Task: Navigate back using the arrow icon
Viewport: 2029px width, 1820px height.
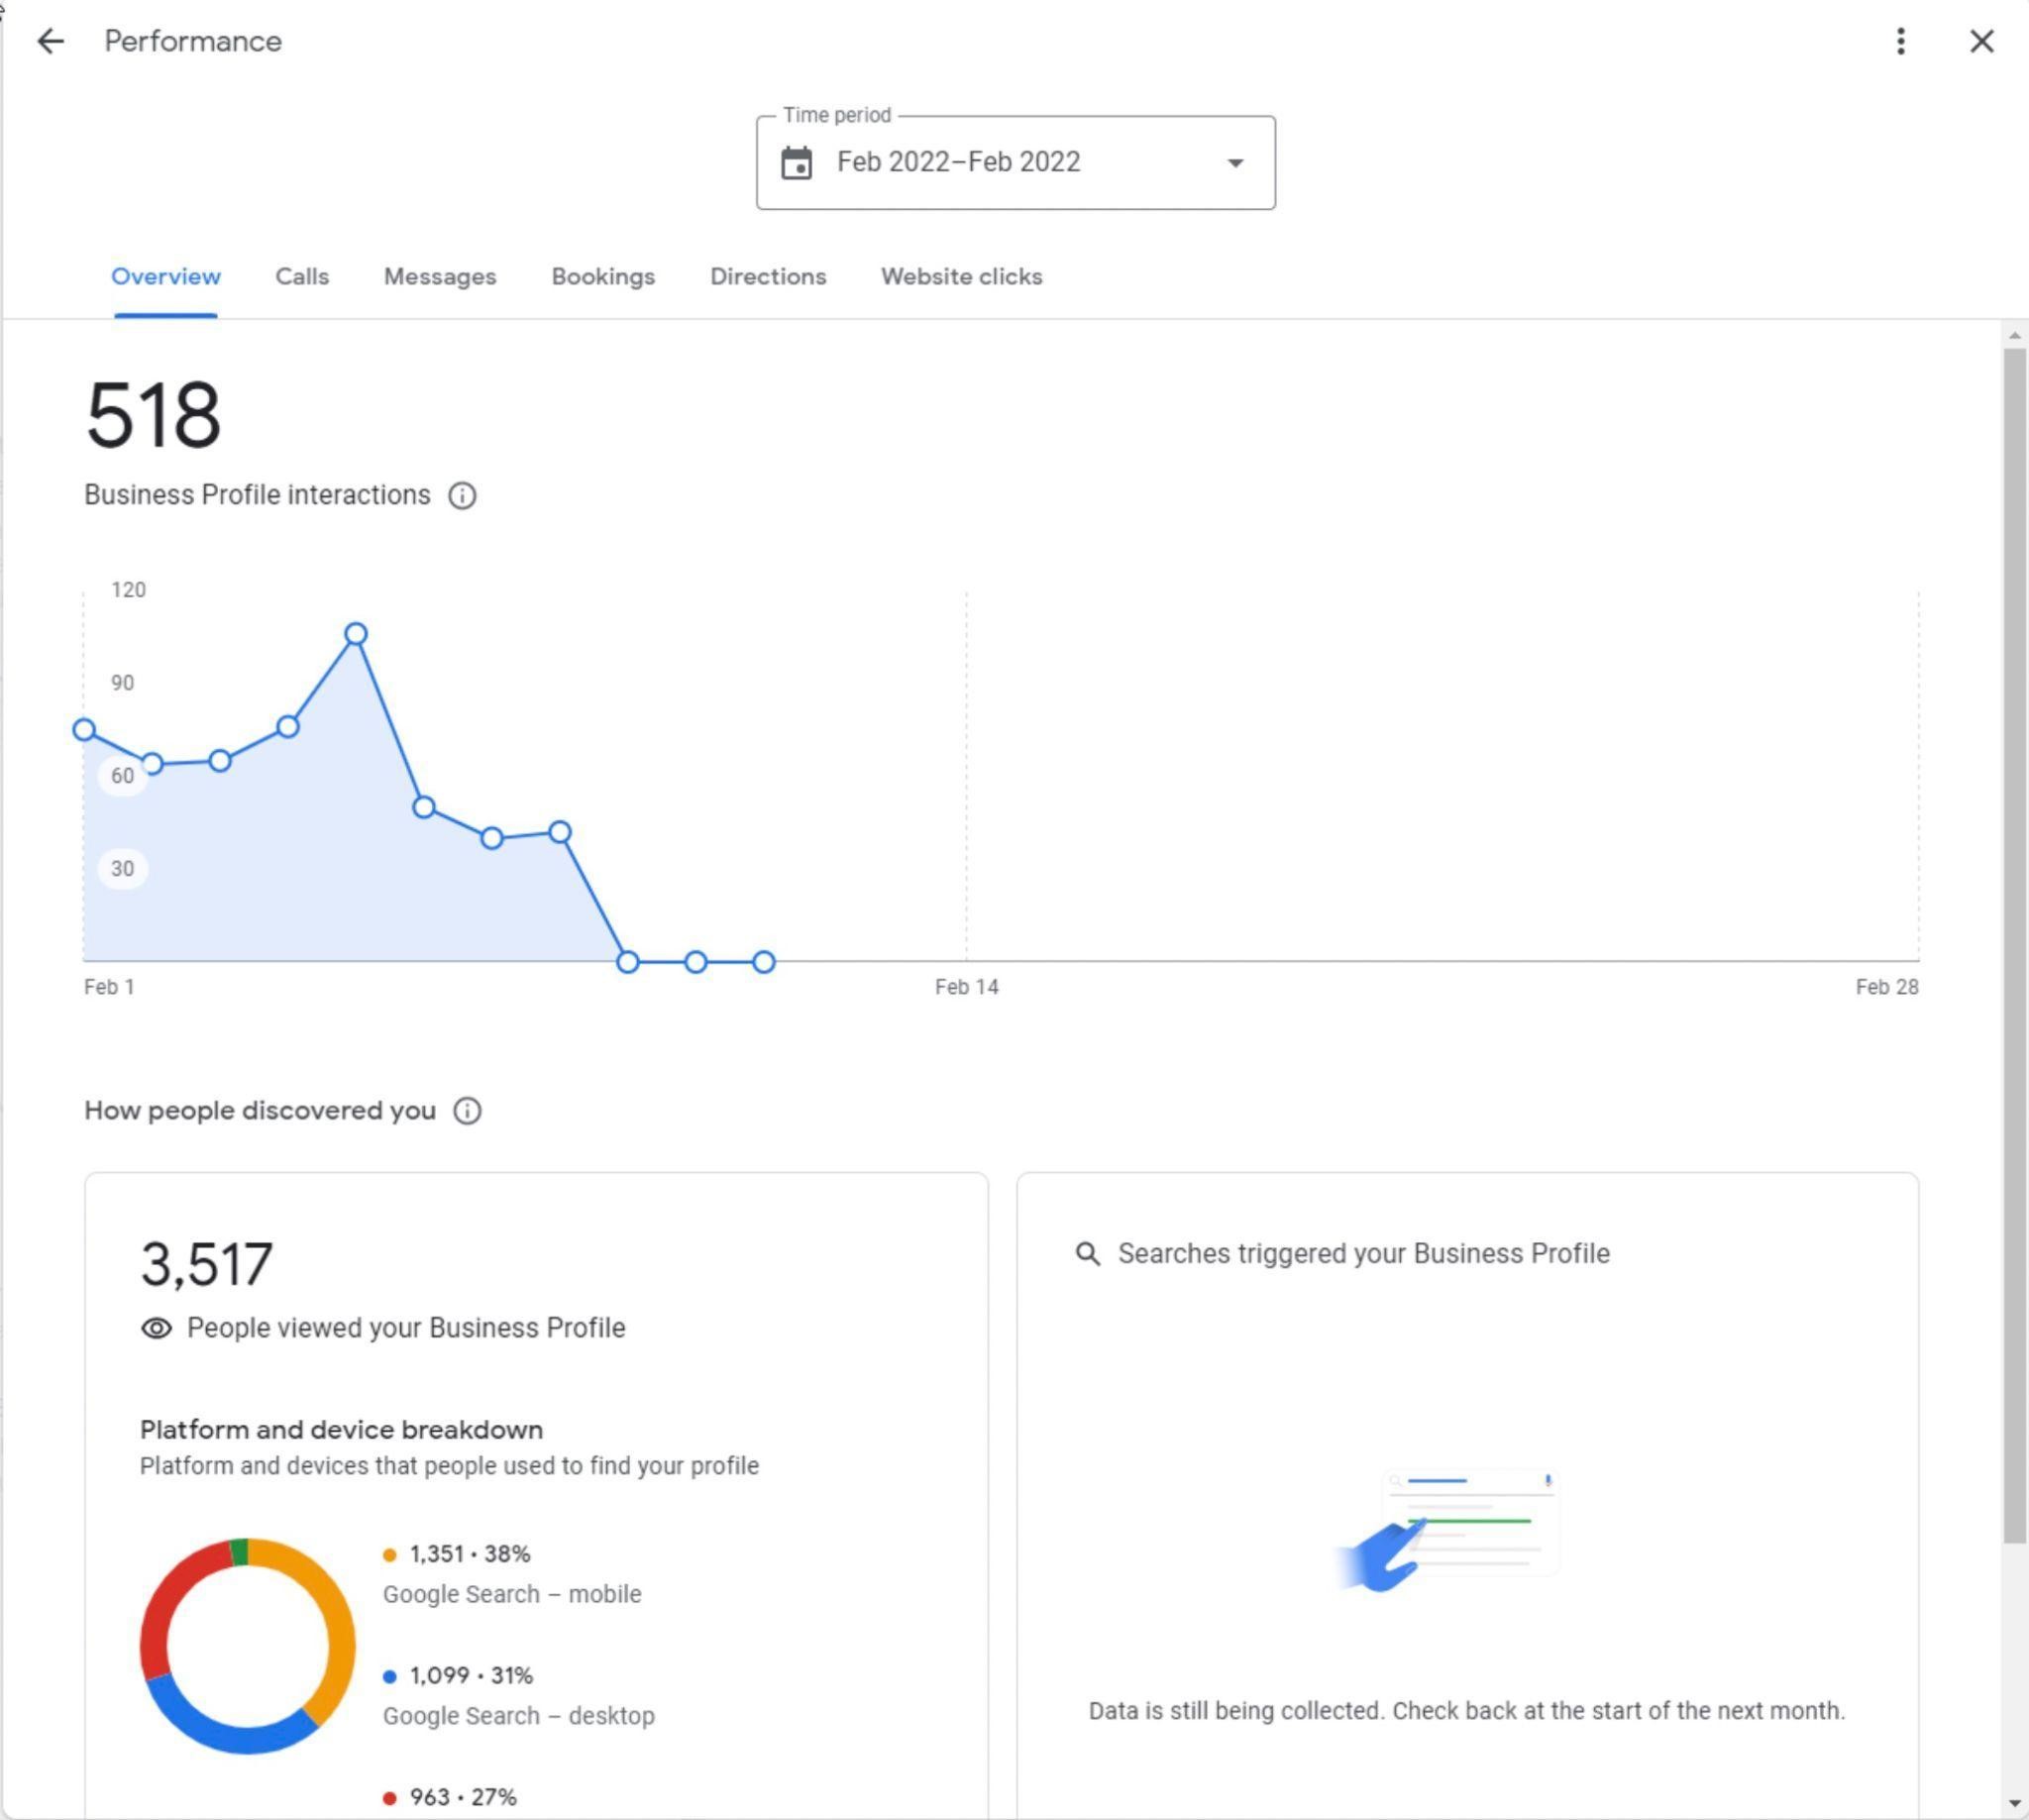Action: (51, 41)
